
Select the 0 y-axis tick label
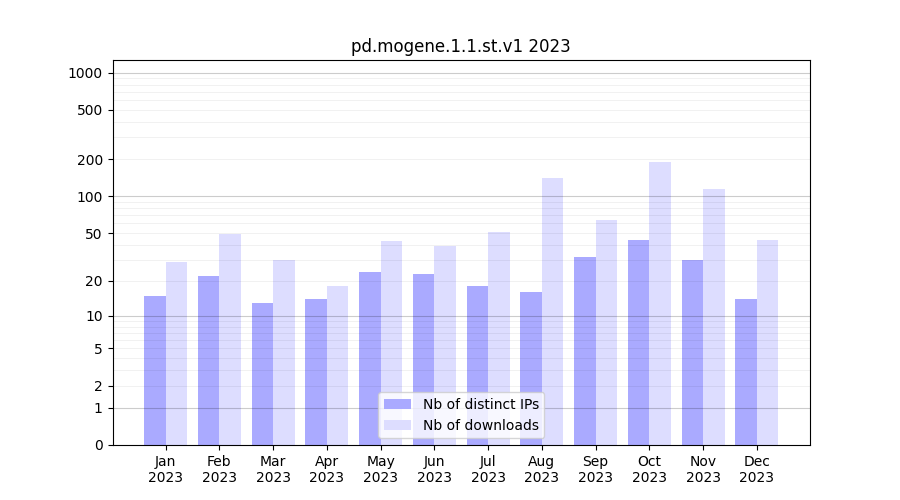click(x=98, y=445)
